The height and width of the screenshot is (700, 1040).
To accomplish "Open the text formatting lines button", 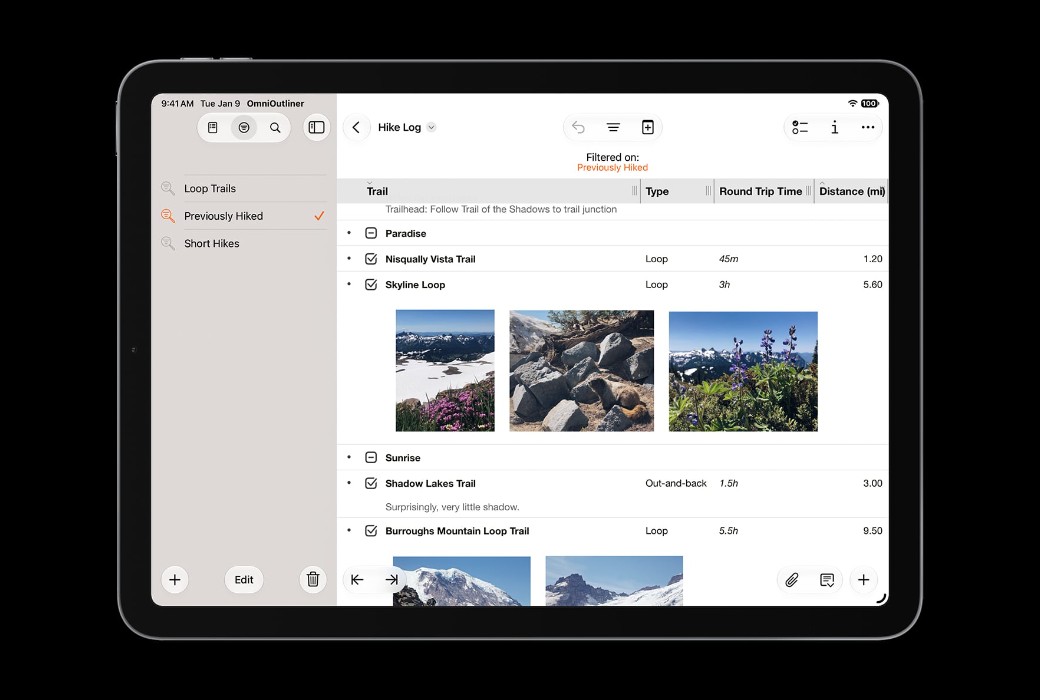I will point(614,127).
